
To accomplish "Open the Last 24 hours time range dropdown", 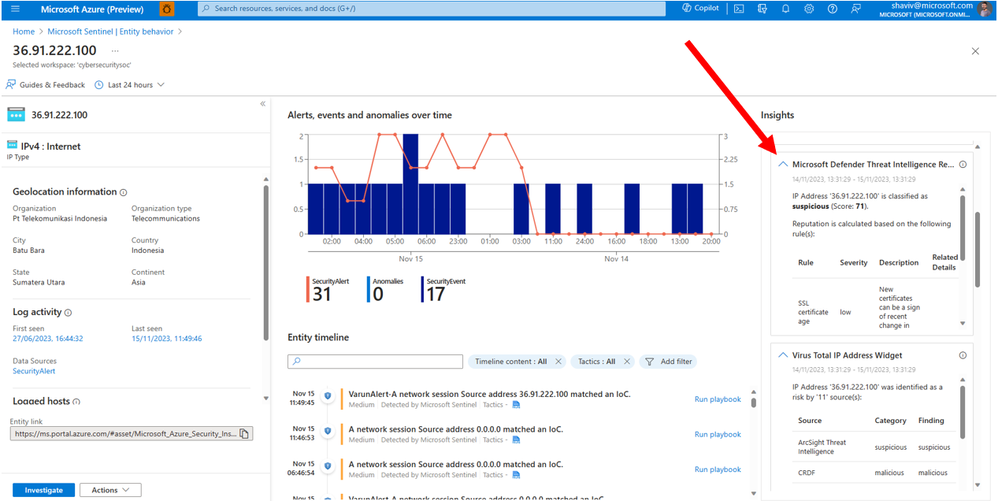I will coord(129,85).
